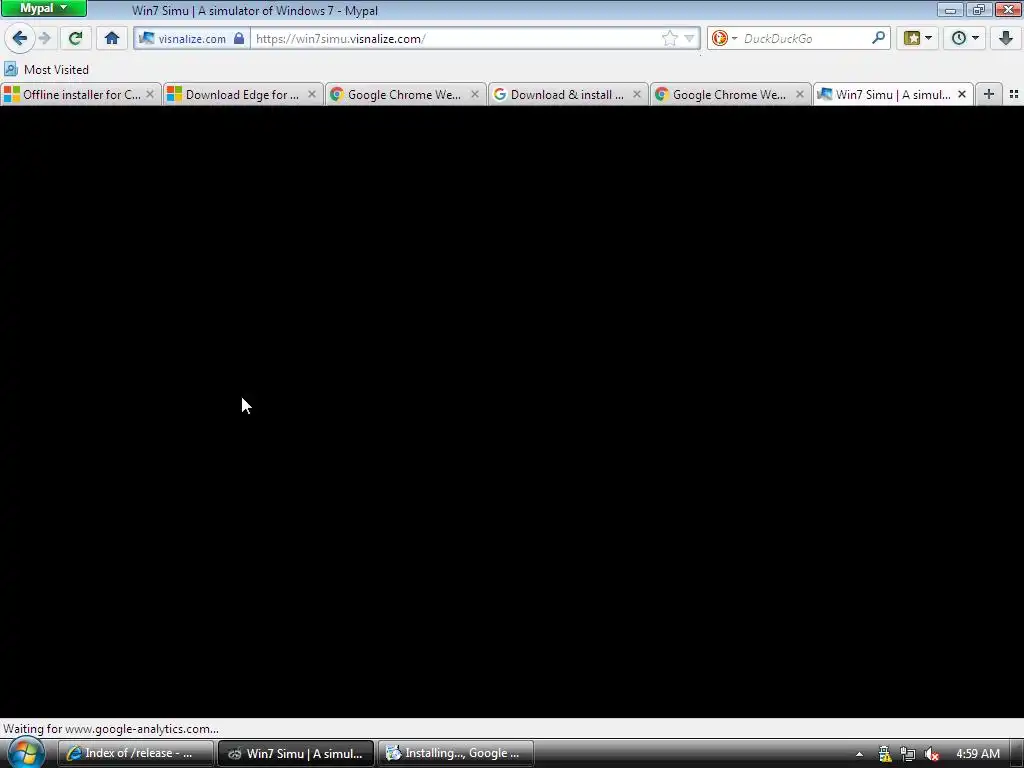The height and width of the screenshot is (768, 1024).
Task: Open the bookmarks menu button
Action: coord(918,39)
